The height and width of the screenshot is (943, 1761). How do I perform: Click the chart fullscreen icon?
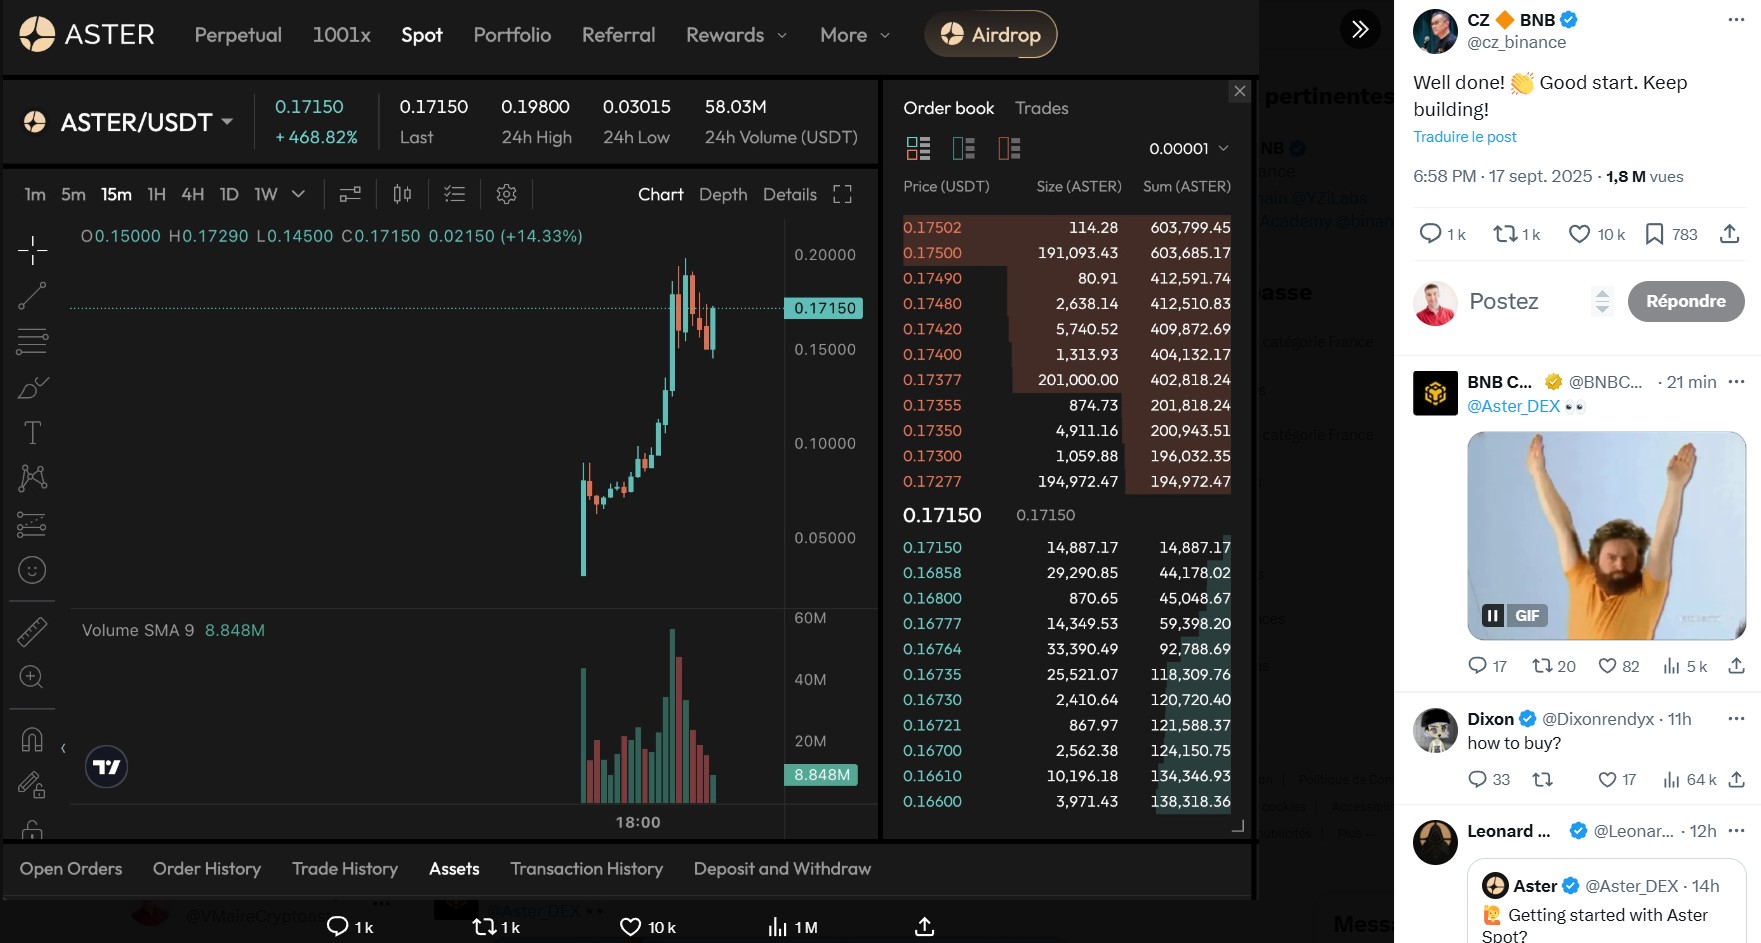point(842,194)
